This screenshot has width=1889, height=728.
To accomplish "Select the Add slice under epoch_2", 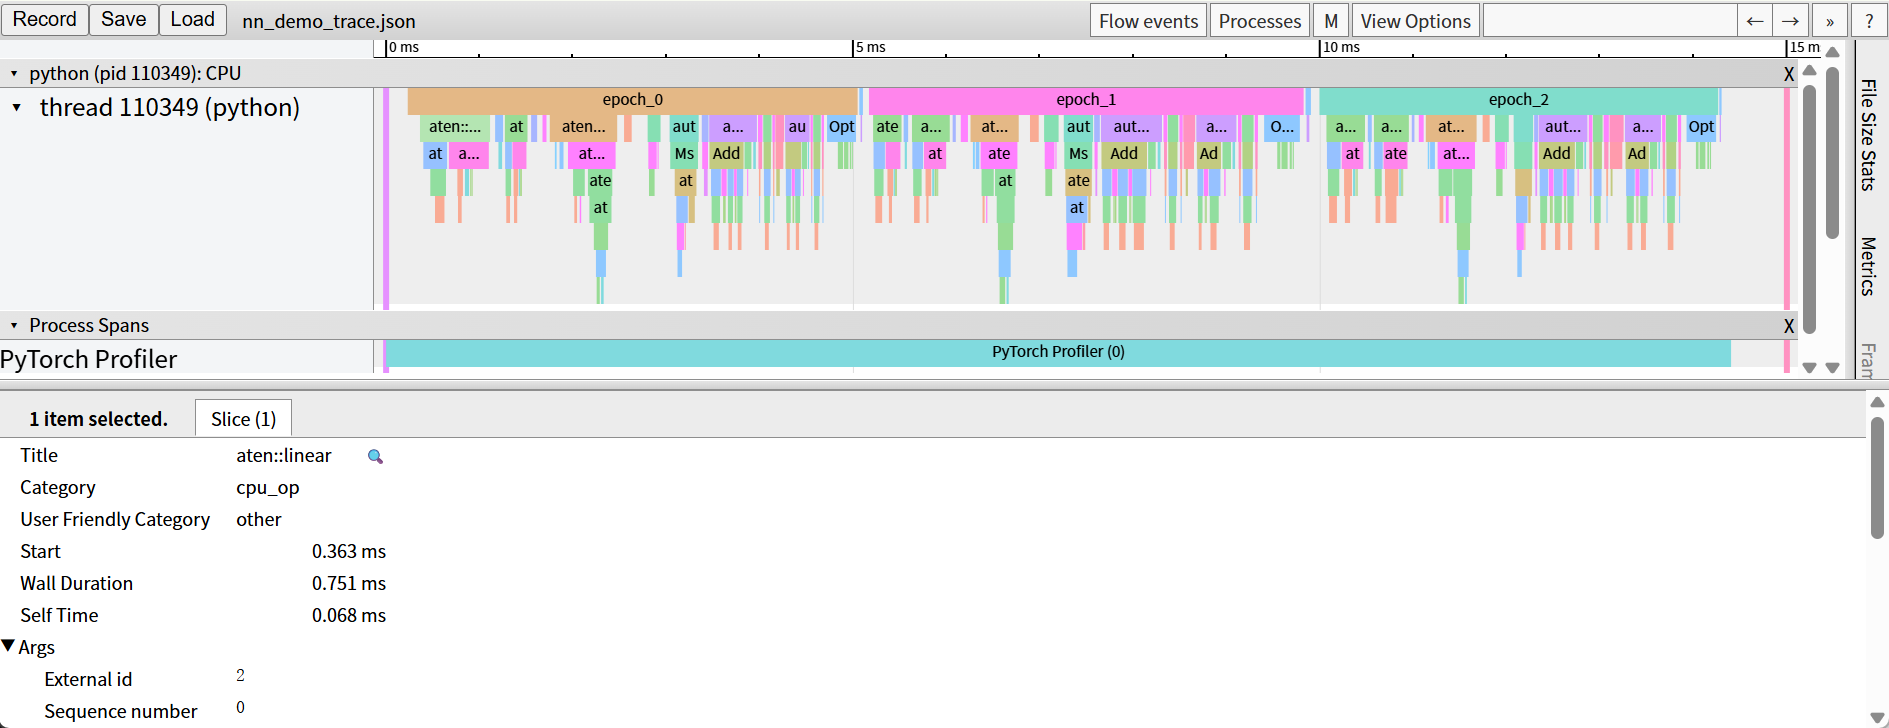I will pyautogui.click(x=1556, y=154).
